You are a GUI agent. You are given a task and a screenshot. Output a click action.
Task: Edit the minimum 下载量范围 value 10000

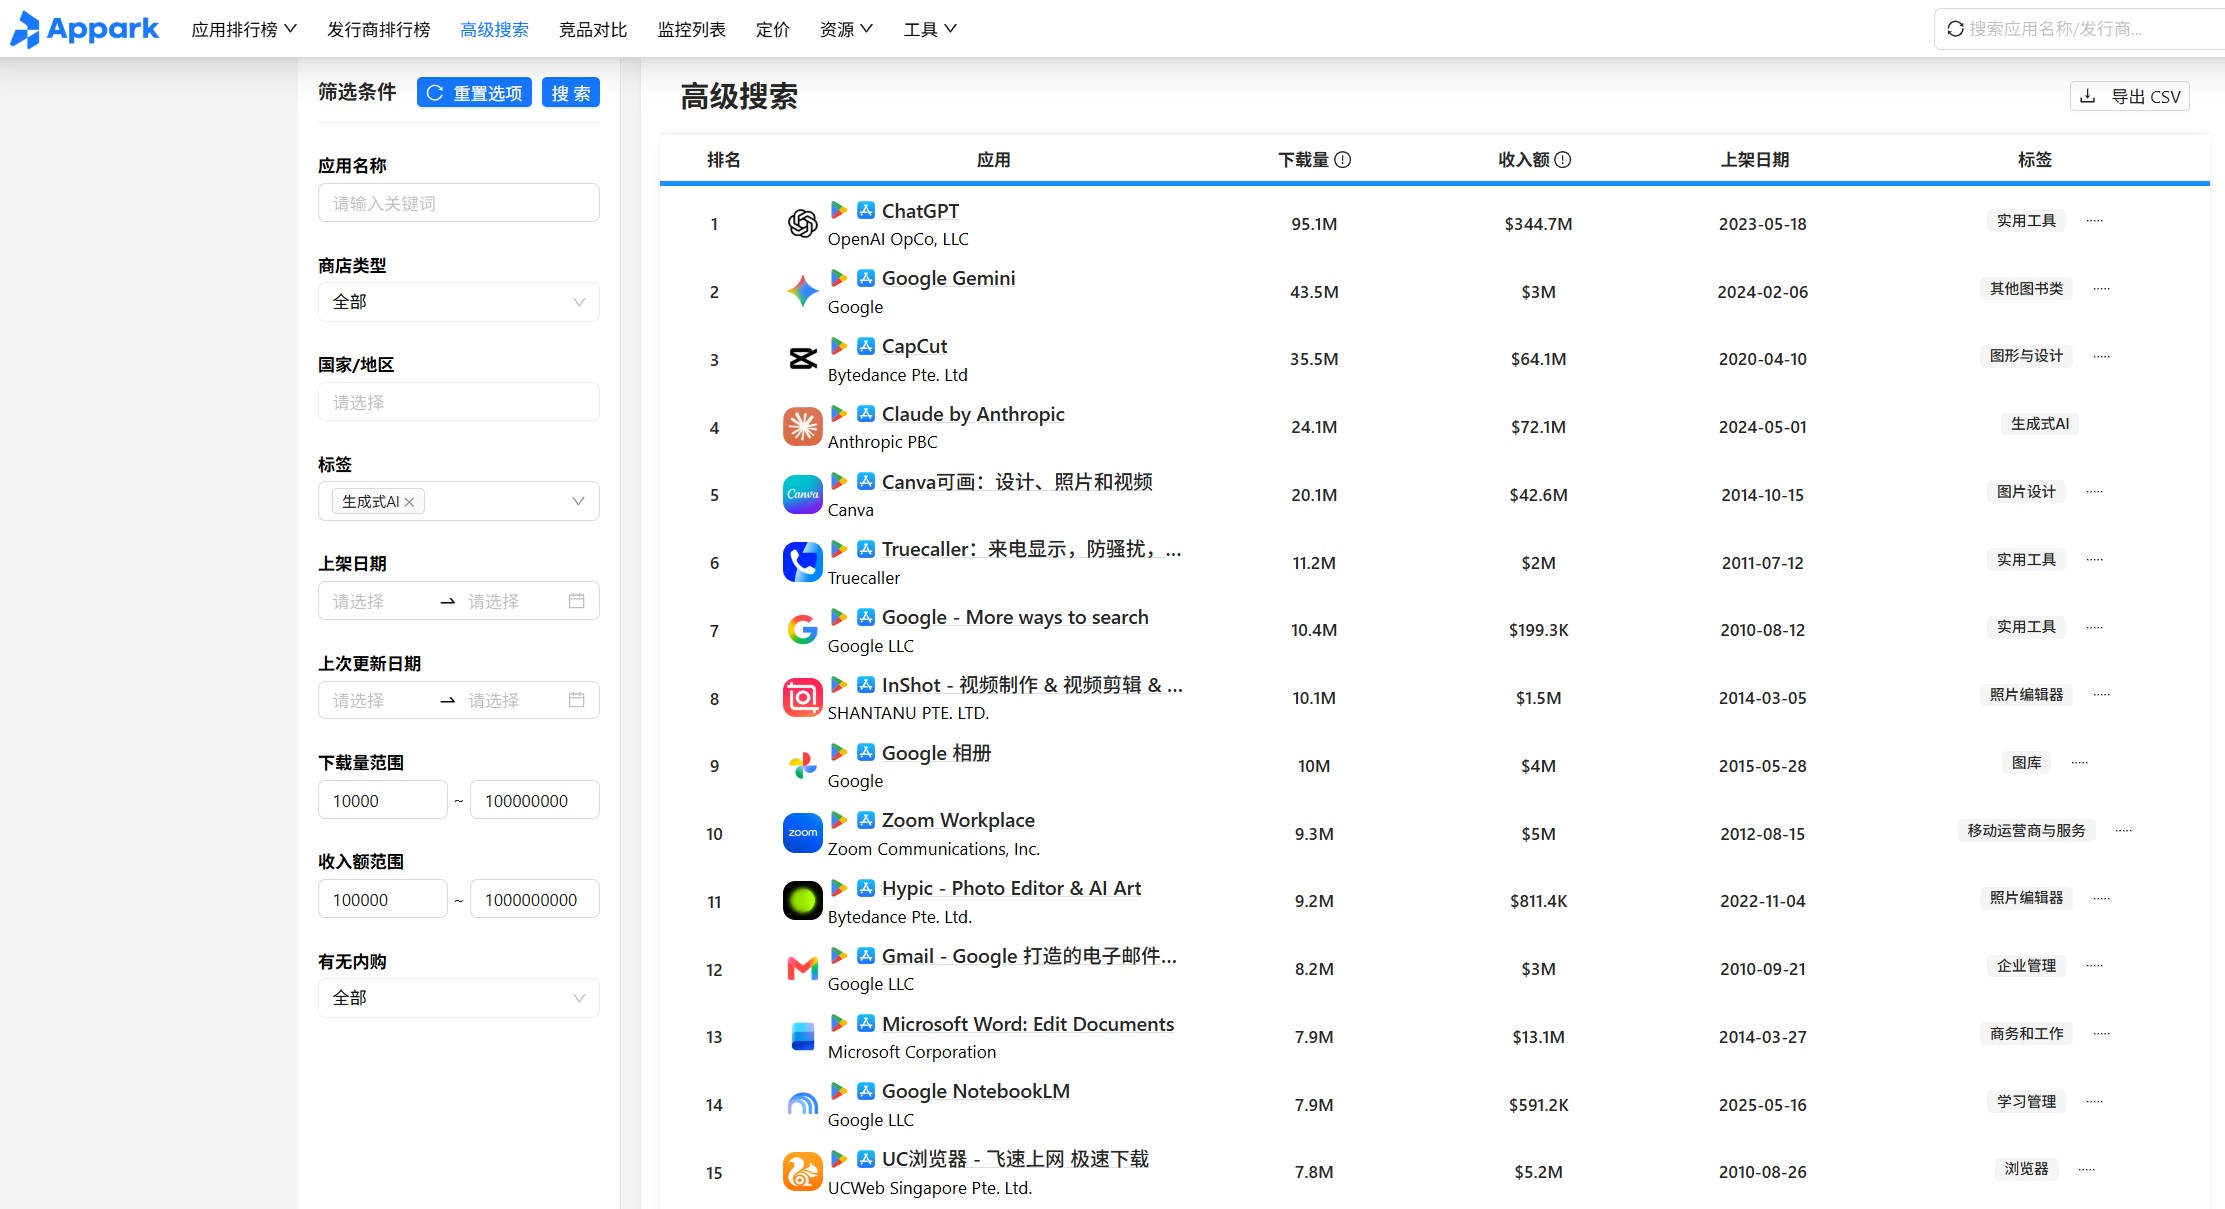383,800
